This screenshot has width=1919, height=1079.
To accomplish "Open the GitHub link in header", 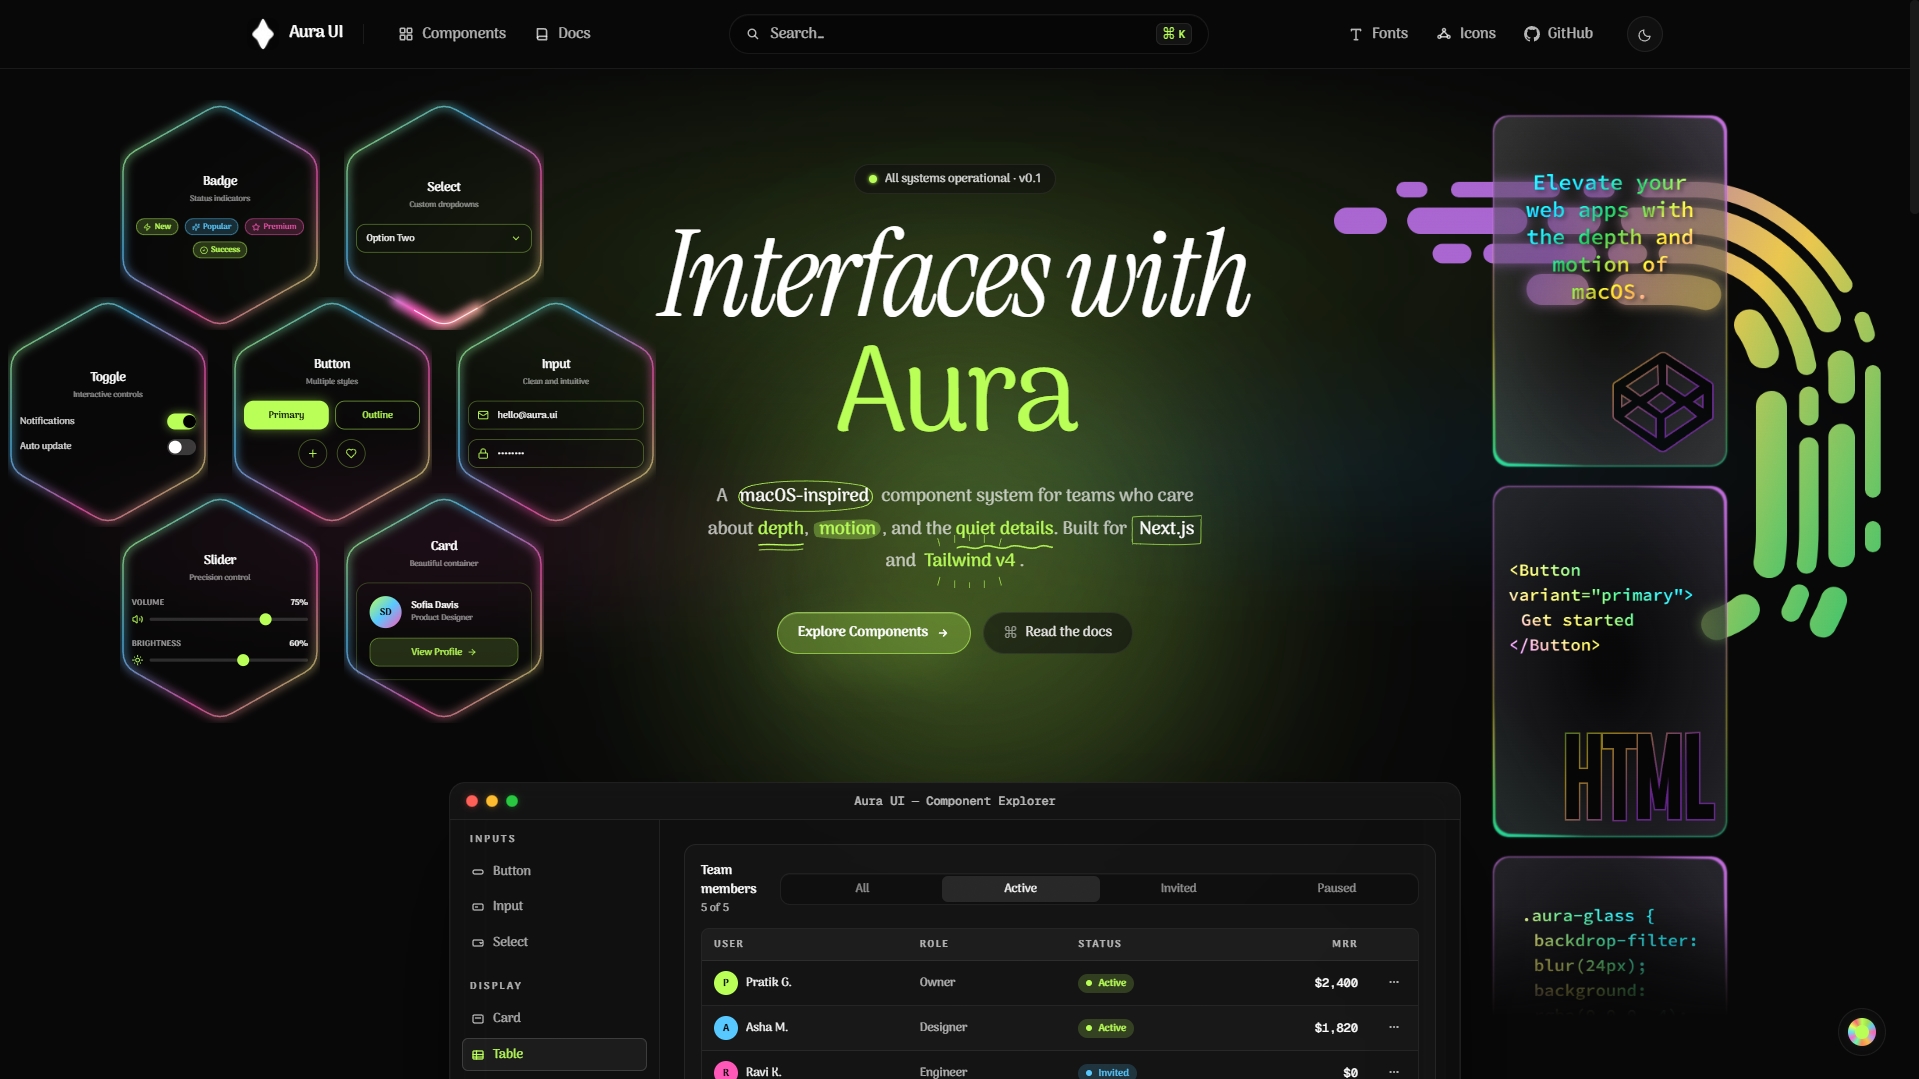I will click(x=1558, y=34).
